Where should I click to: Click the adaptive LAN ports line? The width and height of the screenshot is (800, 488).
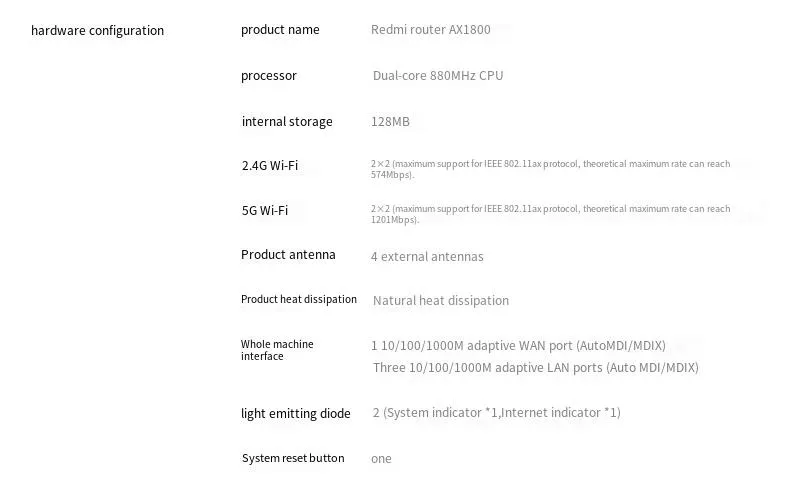click(x=536, y=368)
